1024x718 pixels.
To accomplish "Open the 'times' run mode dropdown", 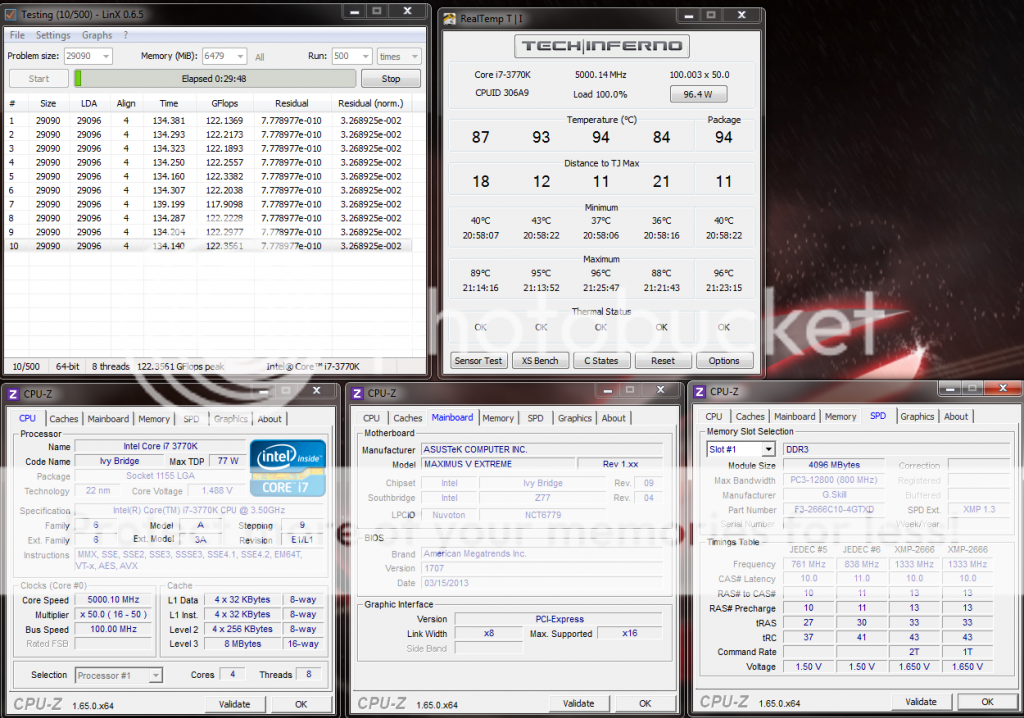I will pyautogui.click(x=413, y=57).
